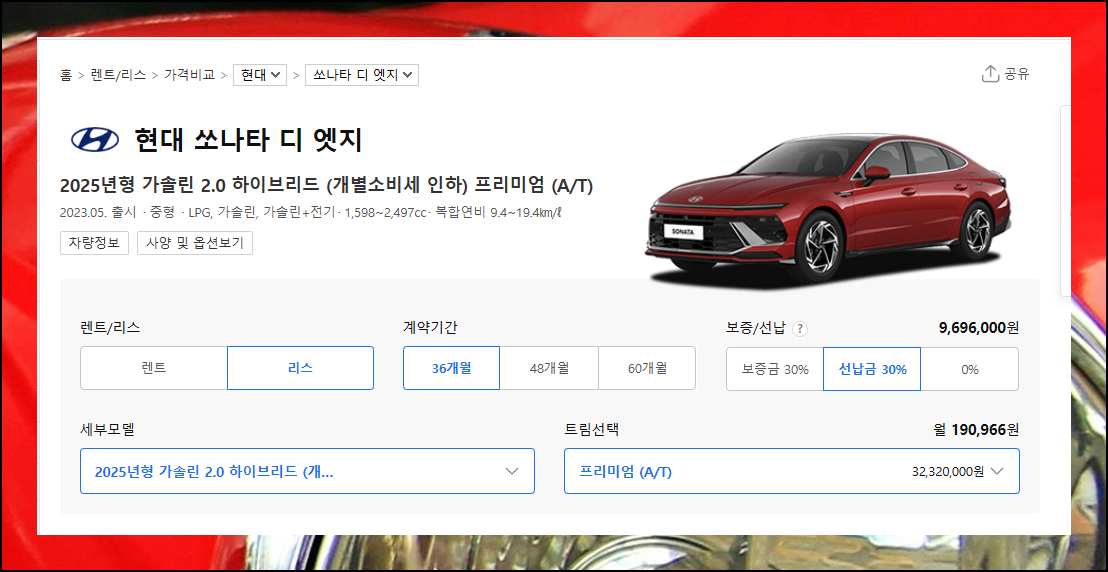The image size is (1108, 572).
Task: Select the 0% deposit option
Action: pos(970,369)
